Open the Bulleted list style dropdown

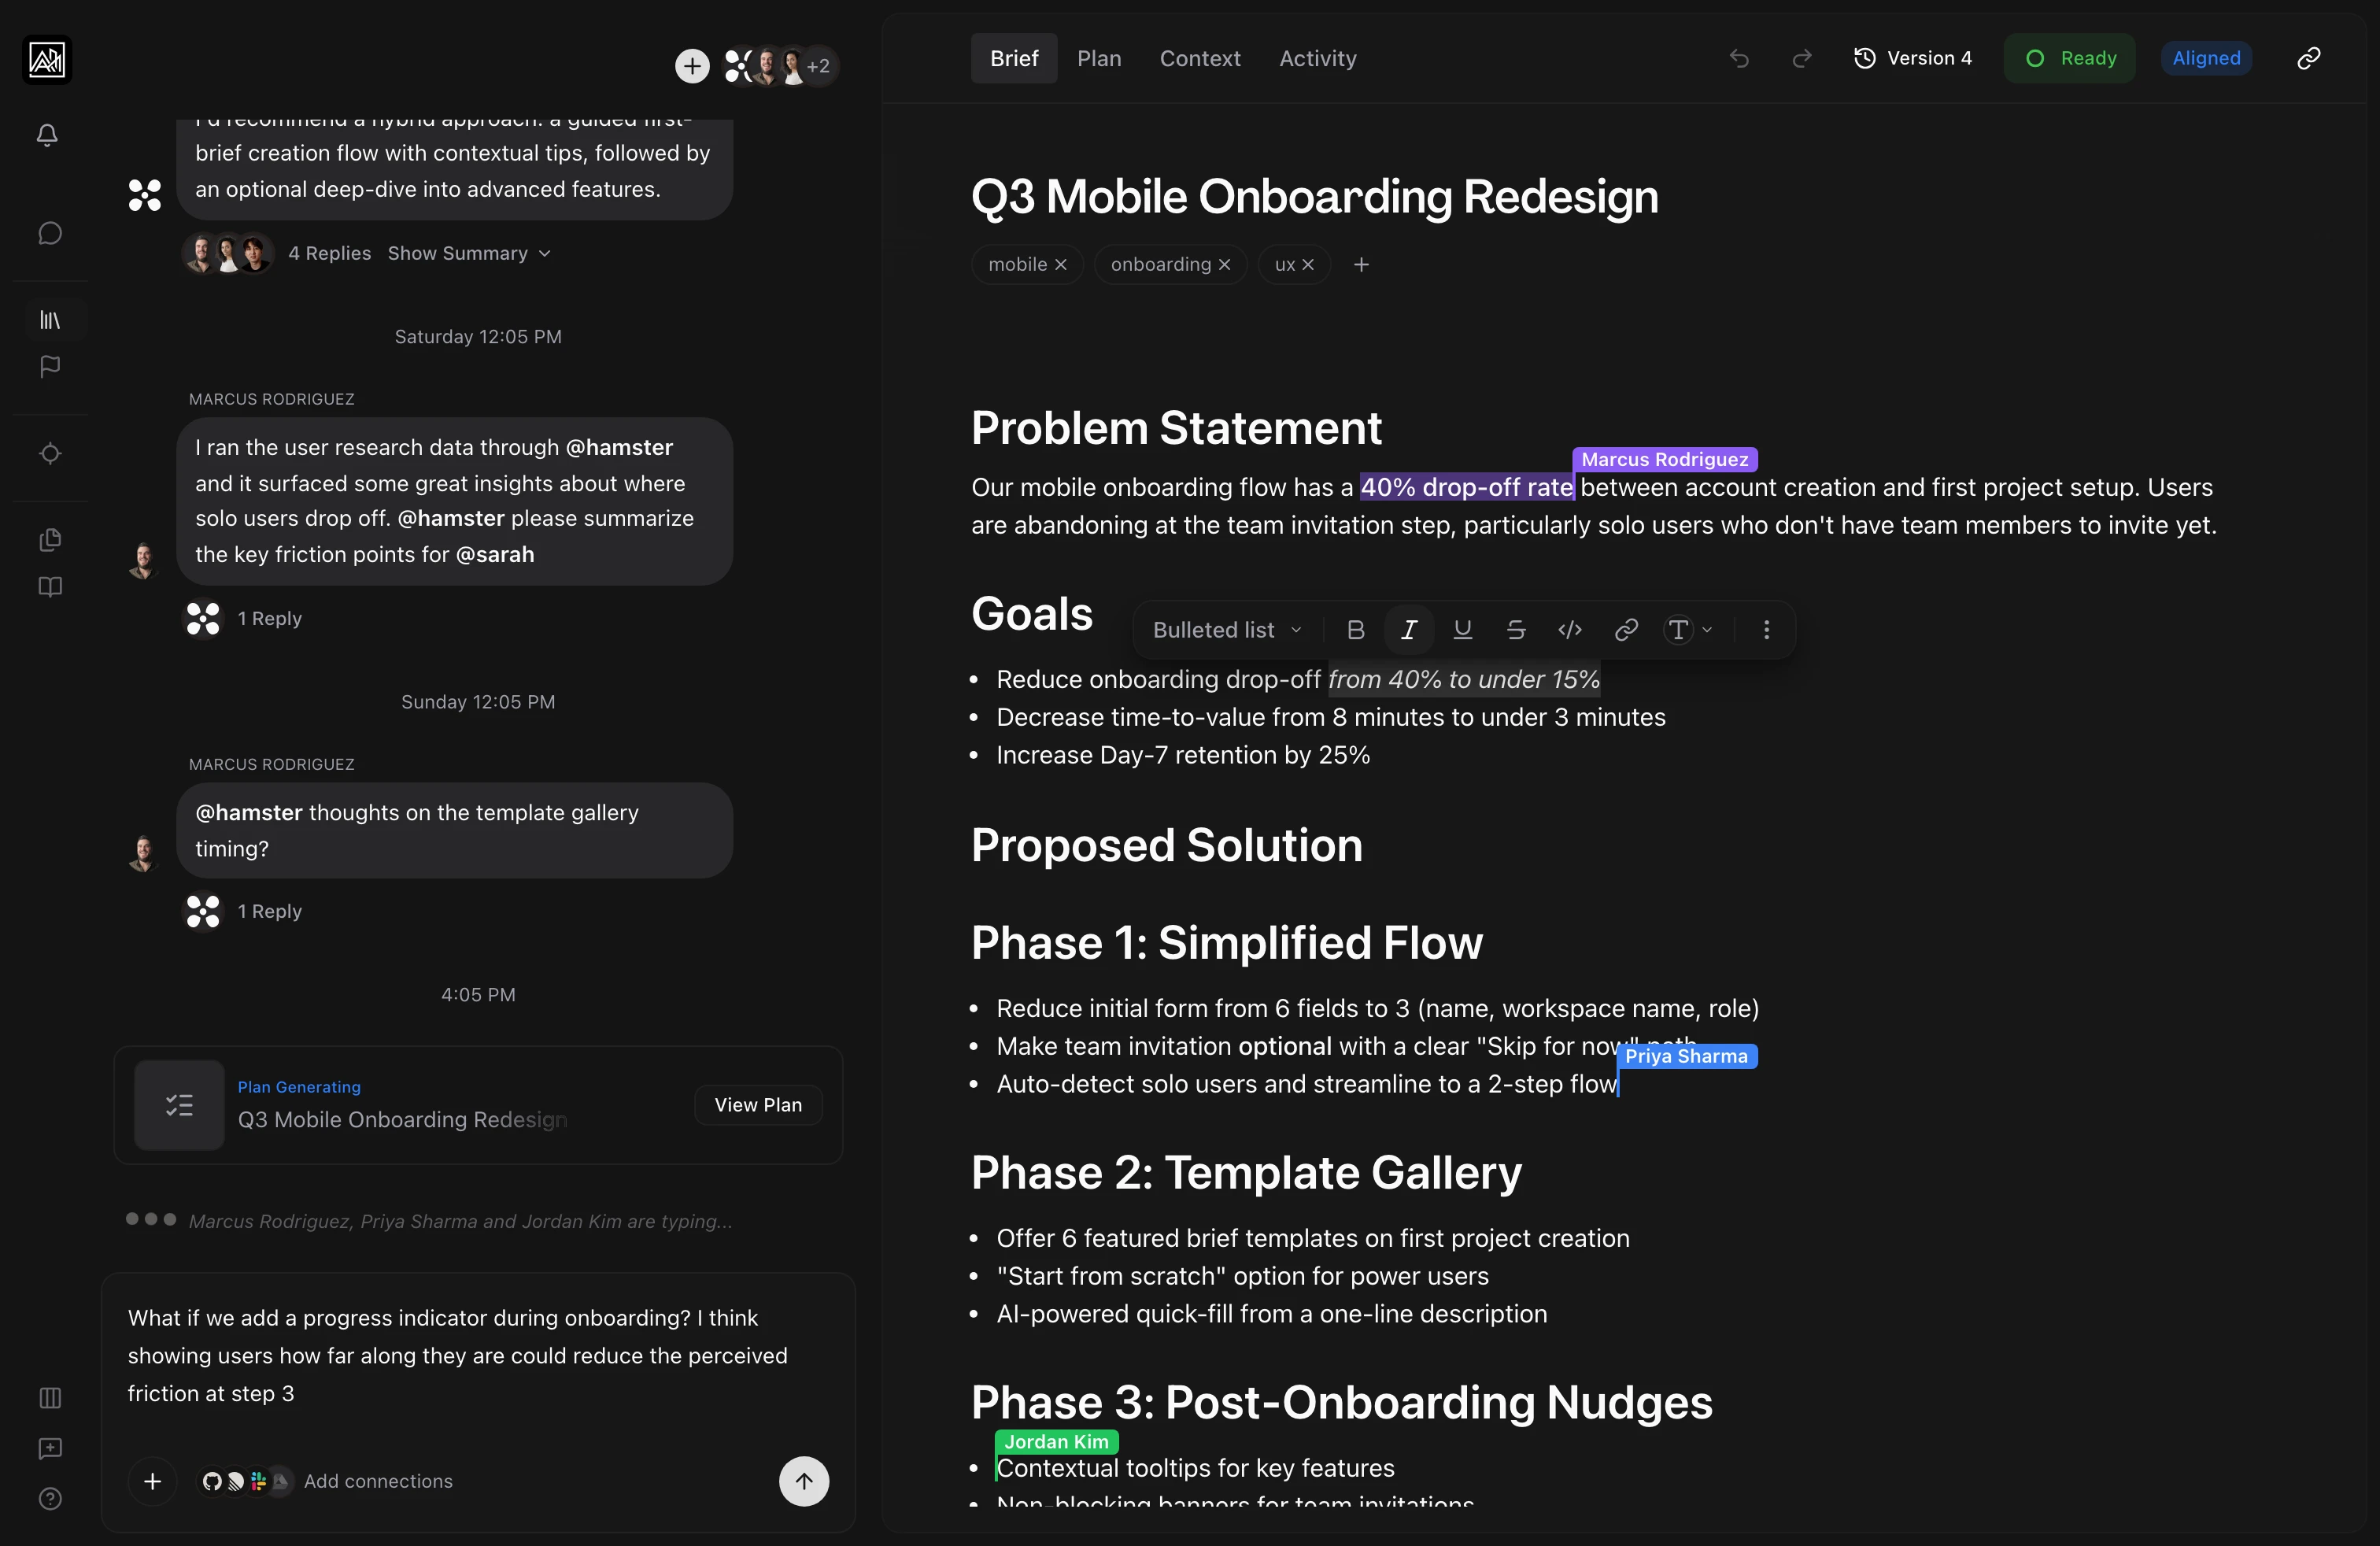pos(1224,630)
